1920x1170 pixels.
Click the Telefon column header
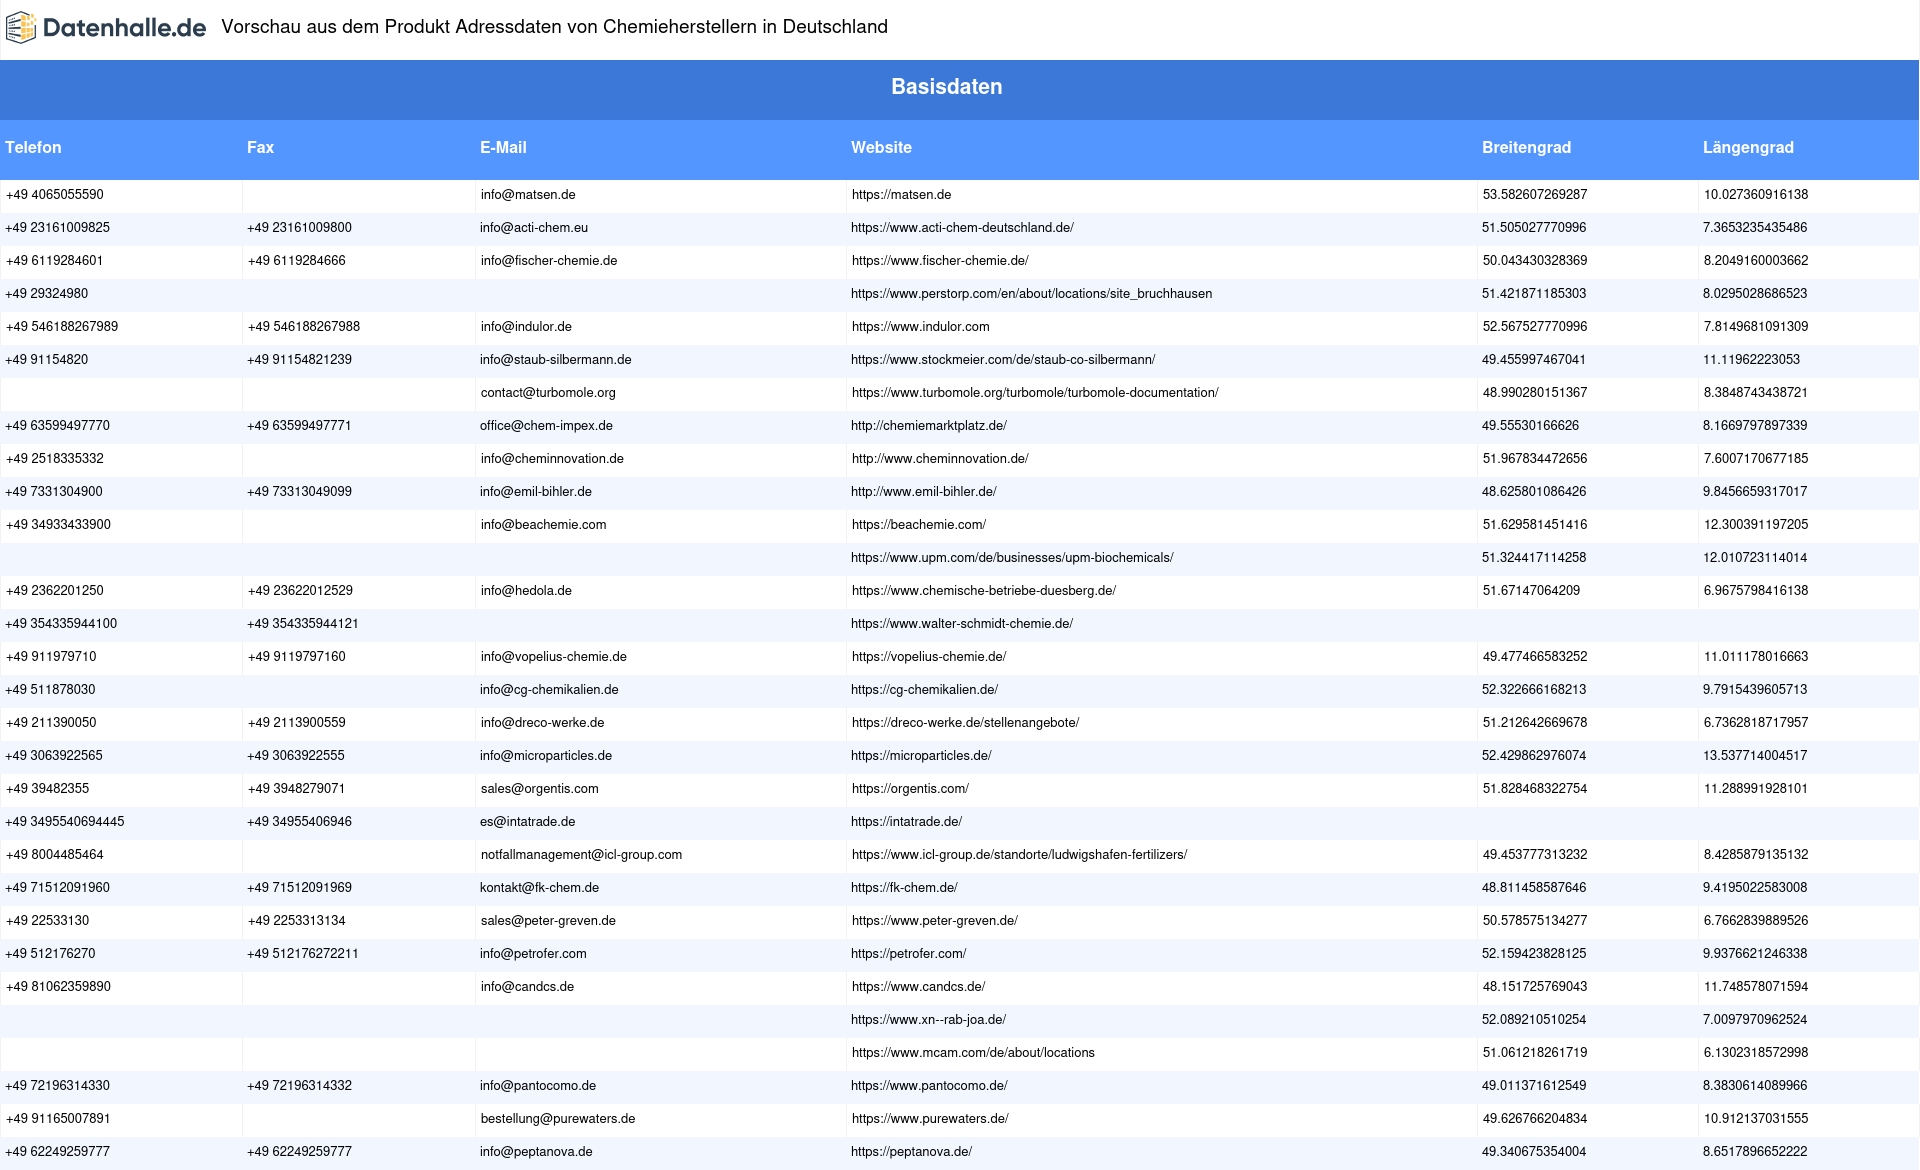click(x=33, y=148)
